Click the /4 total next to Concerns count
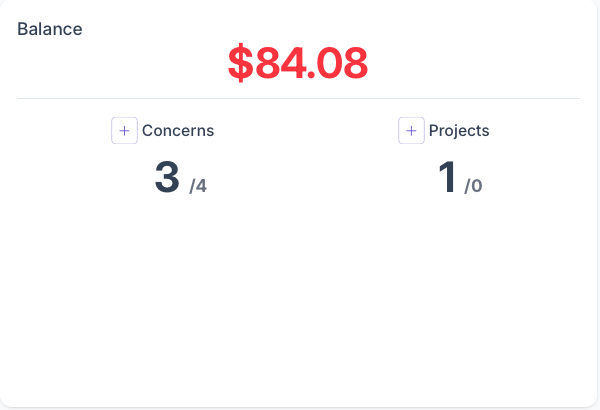600x410 pixels. (x=198, y=185)
